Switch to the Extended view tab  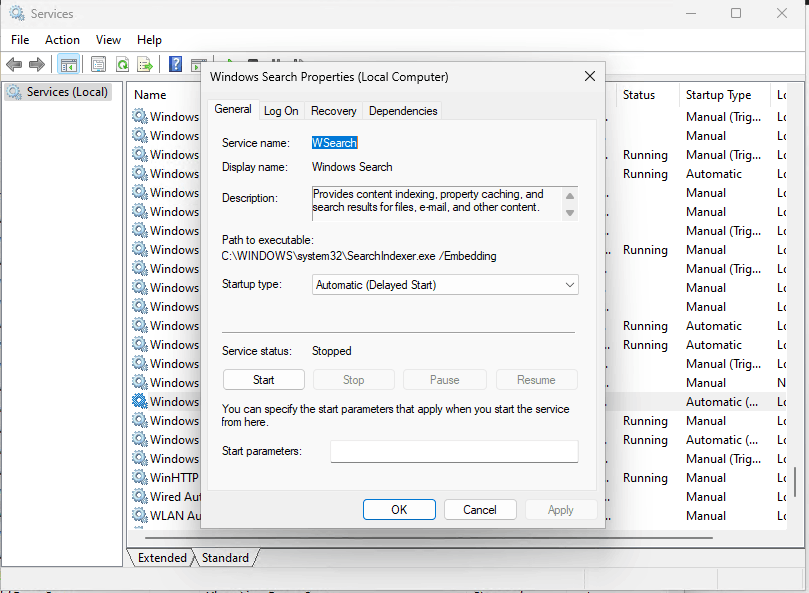tap(162, 558)
